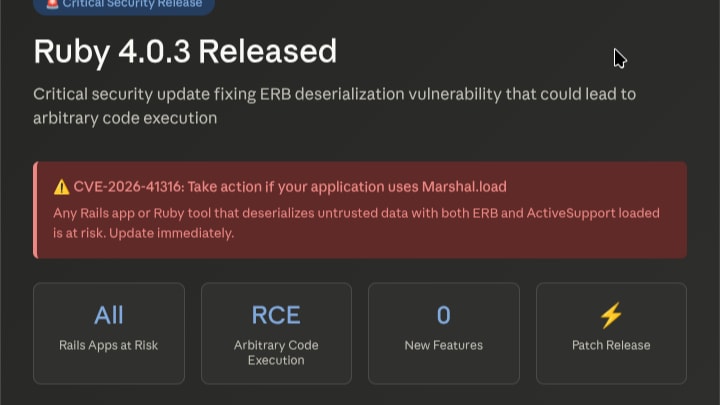Click the lightning bolt icon above Patch Release

tap(611, 316)
